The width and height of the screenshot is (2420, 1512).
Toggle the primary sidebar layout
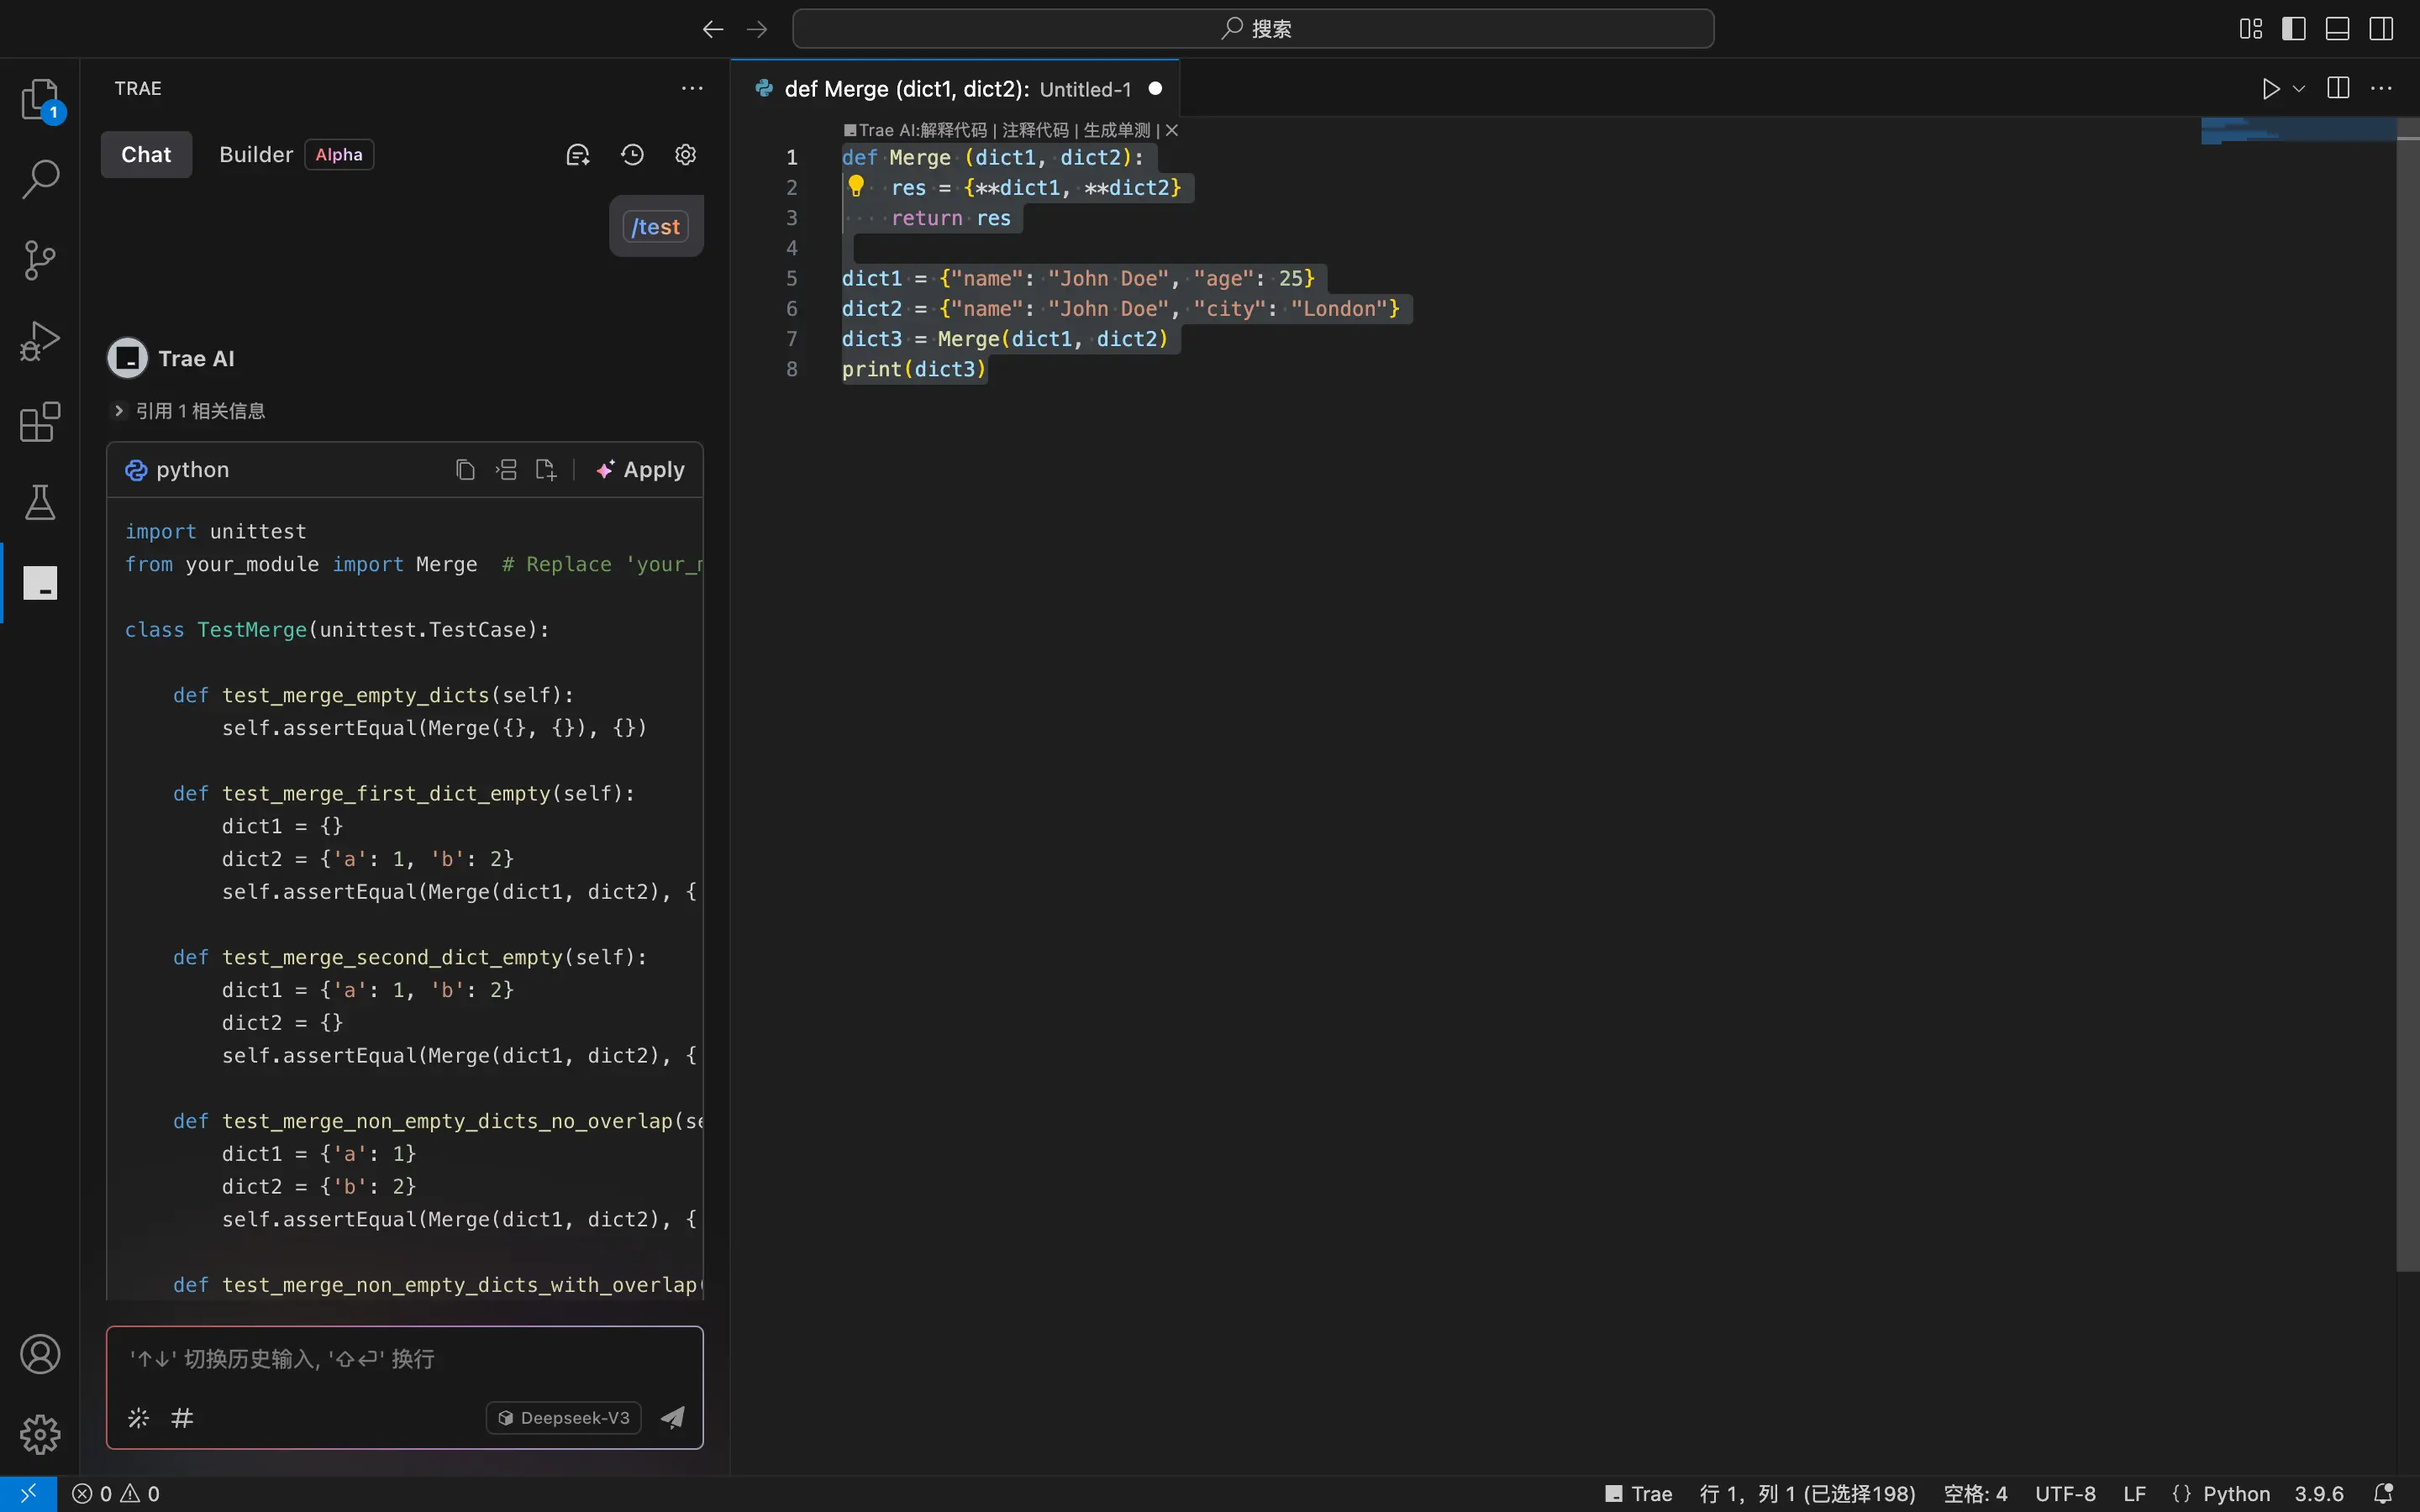coord(2294,29)
